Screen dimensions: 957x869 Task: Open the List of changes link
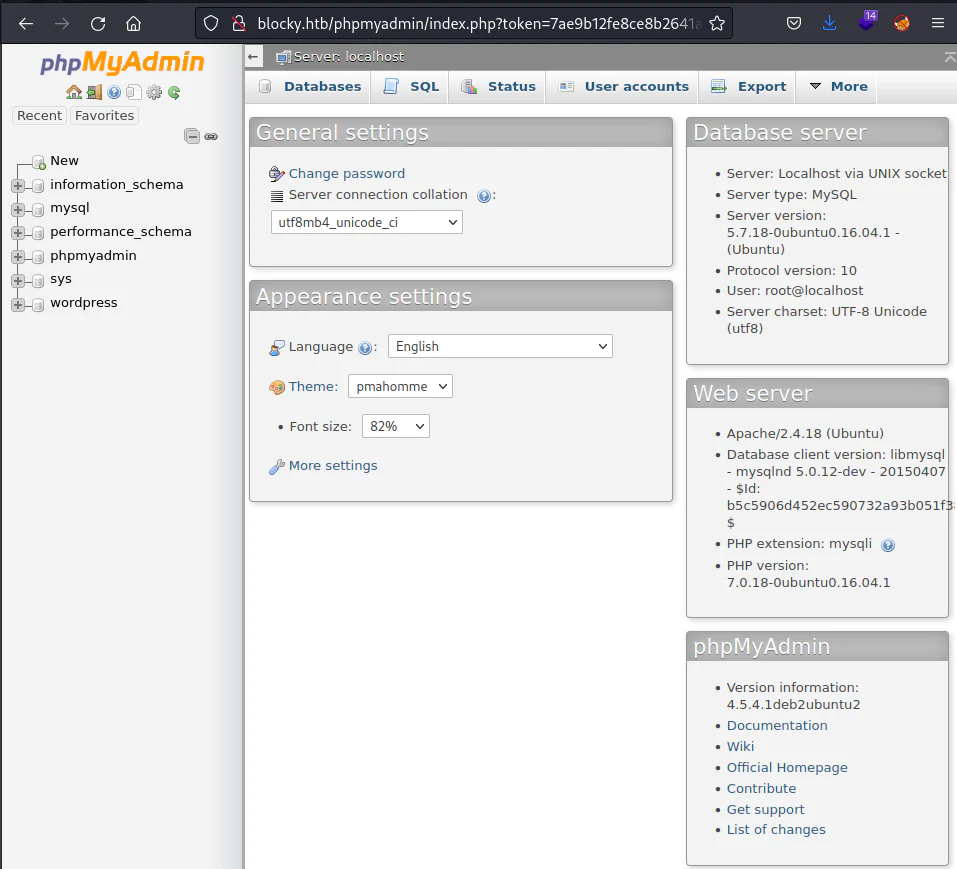point(776,830)
